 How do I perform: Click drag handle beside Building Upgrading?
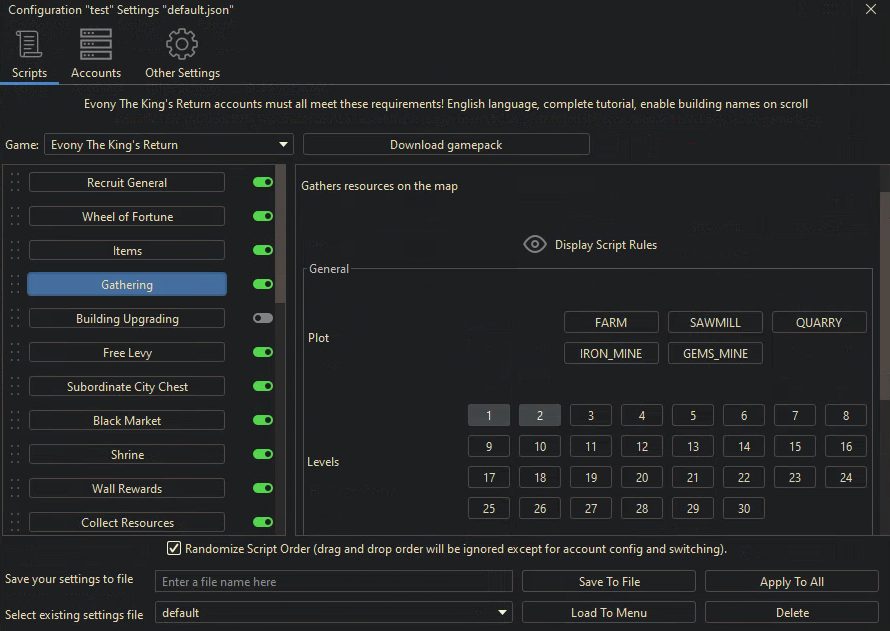point(15,319)
